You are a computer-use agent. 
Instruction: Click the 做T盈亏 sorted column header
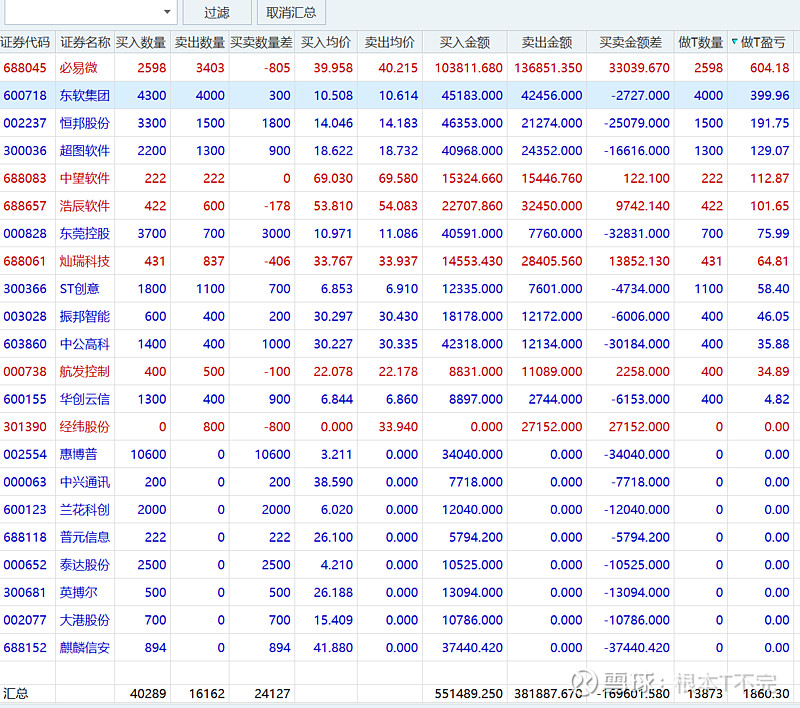click(x=760, y=42)
